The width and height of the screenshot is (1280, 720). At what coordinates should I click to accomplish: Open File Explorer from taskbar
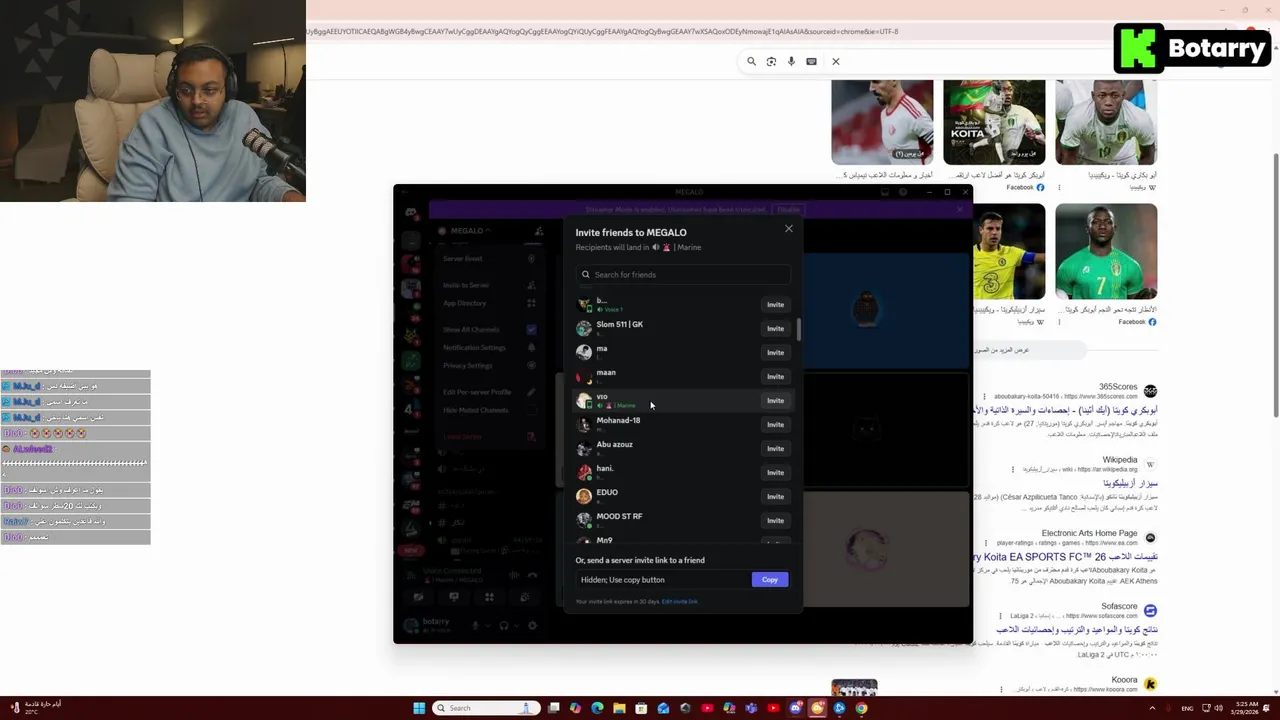pos(619,708)
